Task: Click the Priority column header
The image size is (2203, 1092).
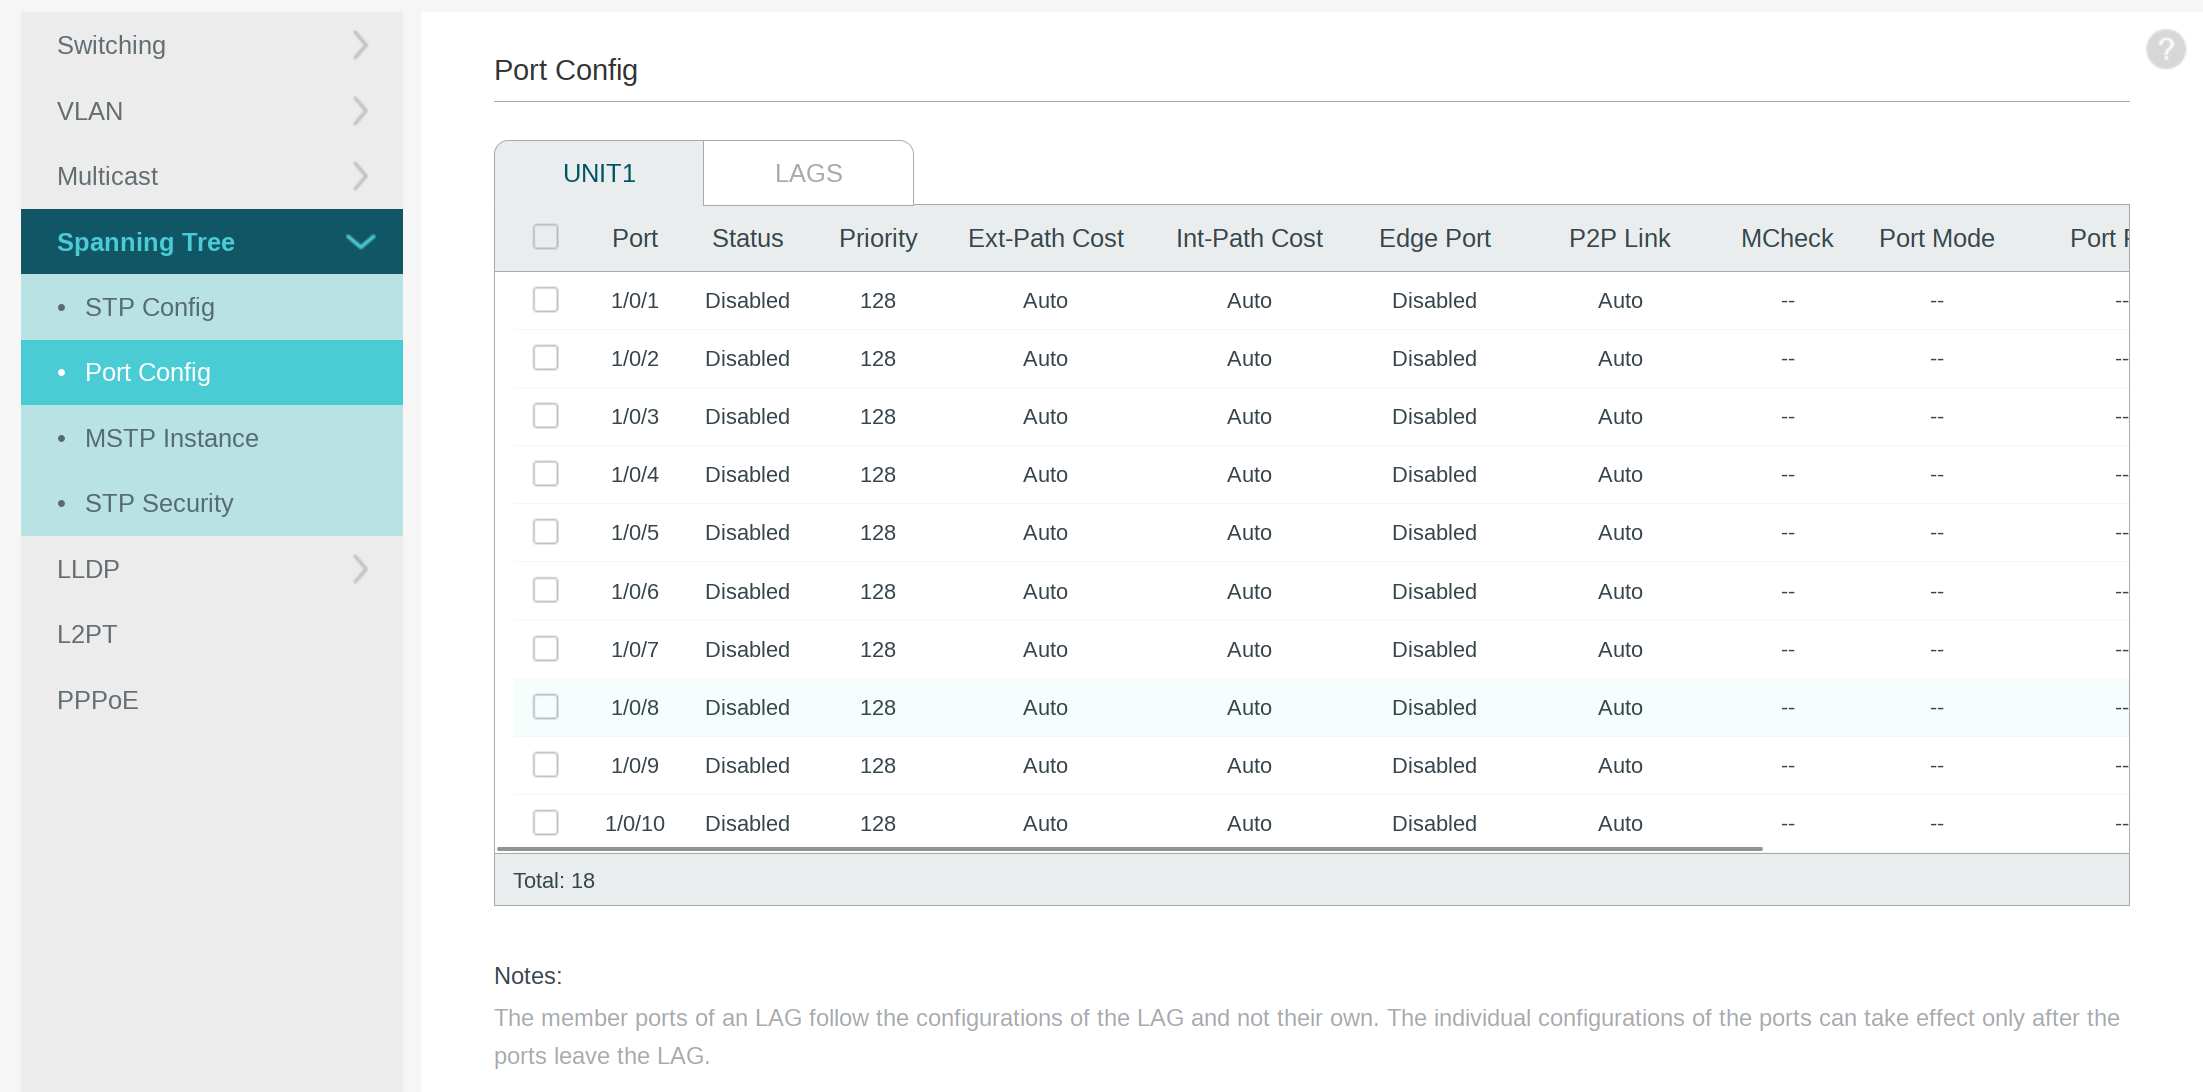Action: point(878,238)
